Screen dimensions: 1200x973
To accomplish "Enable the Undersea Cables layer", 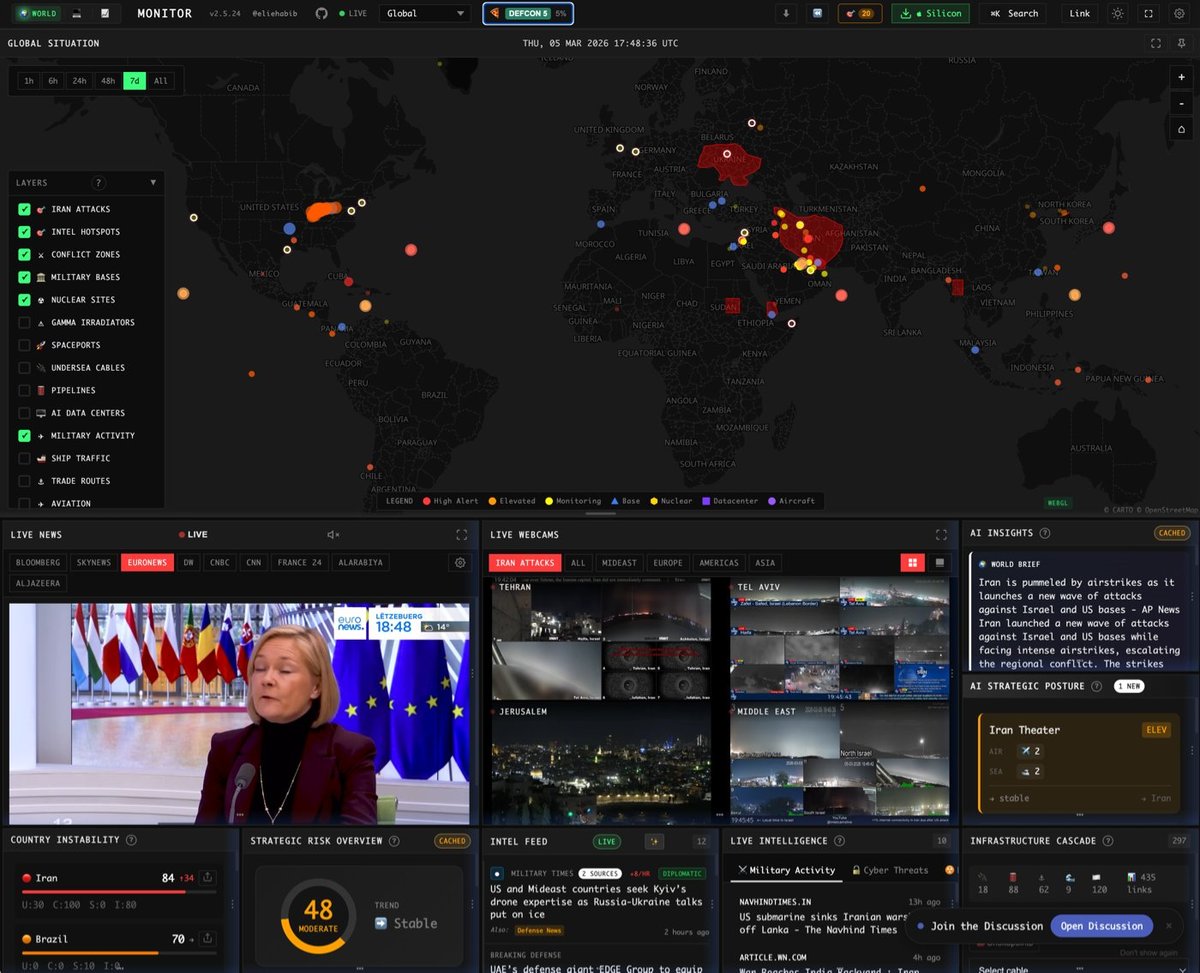I will [x=24, y=367].
